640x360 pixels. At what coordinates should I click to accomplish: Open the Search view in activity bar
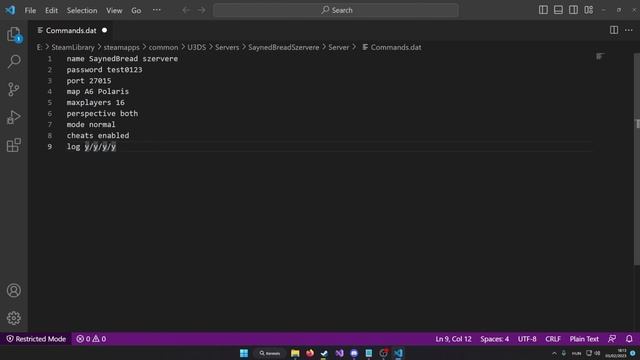coord(14,62)
